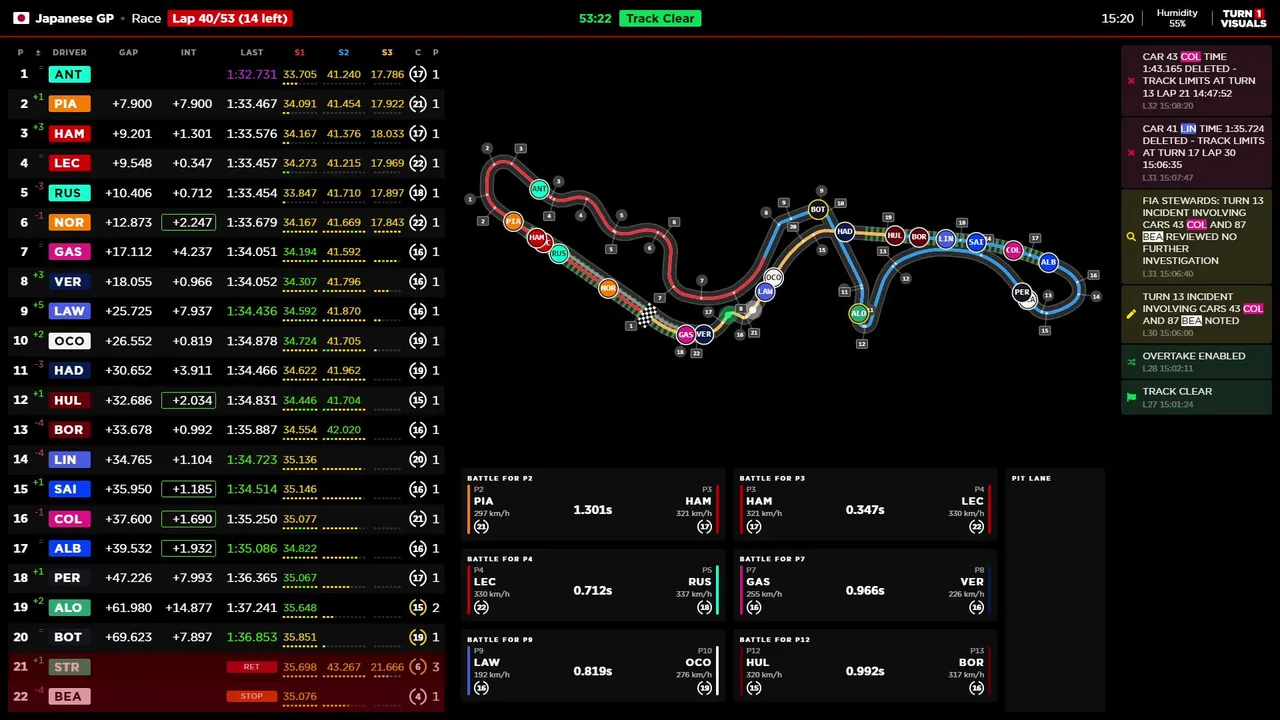Click the ALO car marker on track map
The width and height of the screenshot is (1280, 720).
tap(858, 313)
